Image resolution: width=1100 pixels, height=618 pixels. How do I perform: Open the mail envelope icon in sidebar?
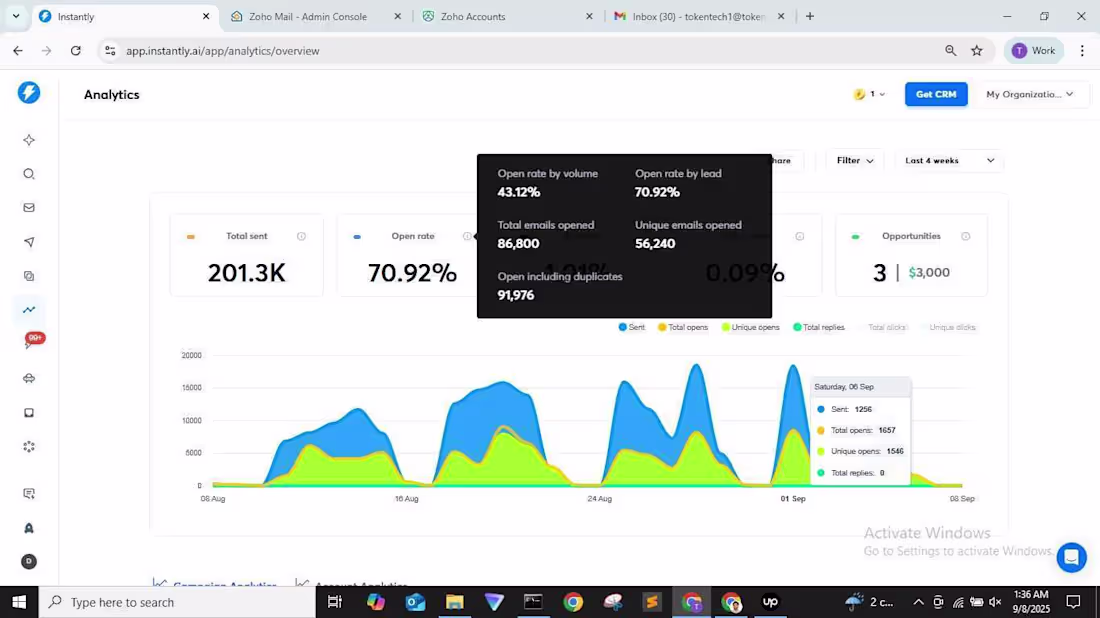click(29, 208)
